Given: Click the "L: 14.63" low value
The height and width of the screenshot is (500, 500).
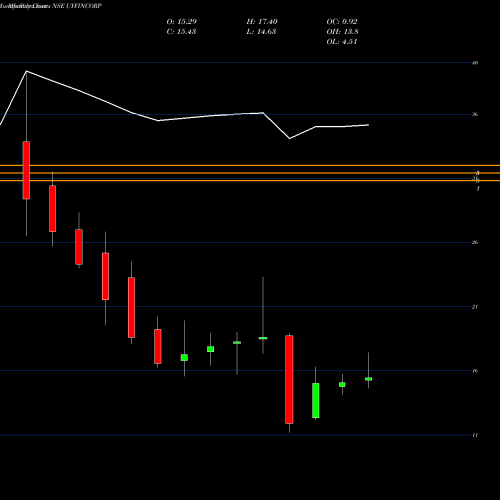Looking at the screenshot, I should coord(261,32).
